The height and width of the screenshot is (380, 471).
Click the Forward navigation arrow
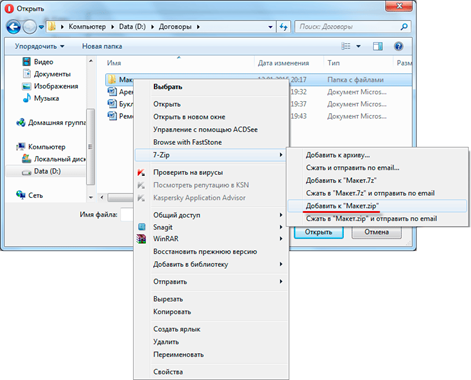[29, 27]
